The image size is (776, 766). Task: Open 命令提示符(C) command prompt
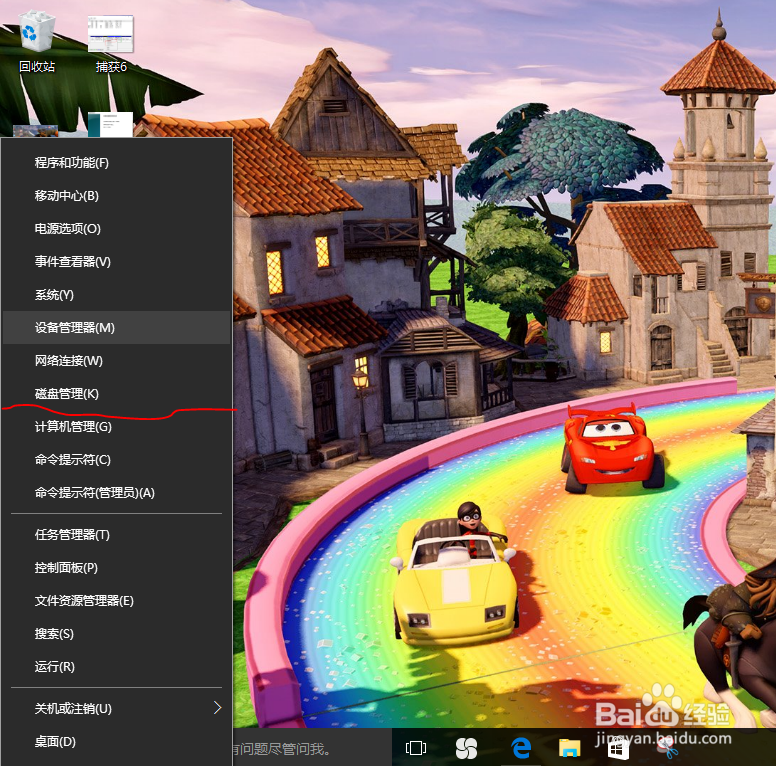click(117, 460)
